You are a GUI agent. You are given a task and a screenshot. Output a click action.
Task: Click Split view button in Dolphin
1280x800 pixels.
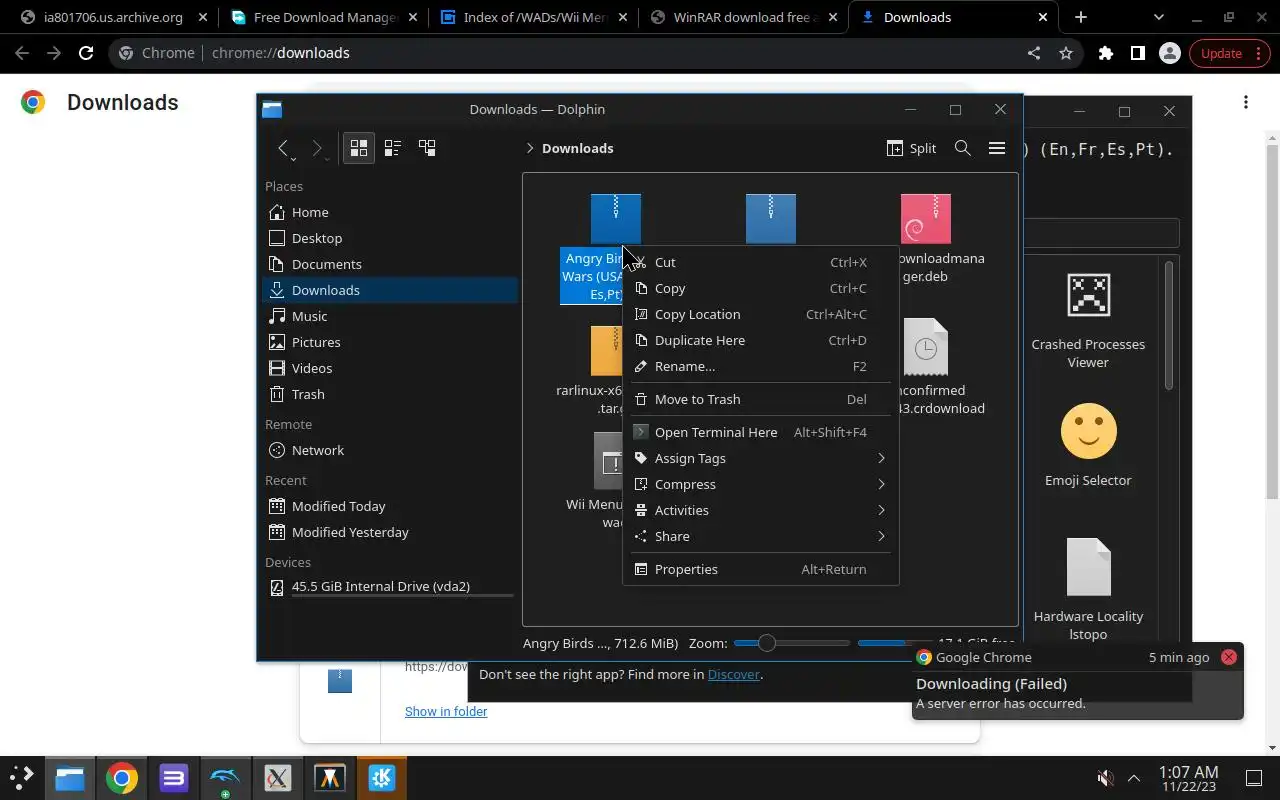coord(911,148)
